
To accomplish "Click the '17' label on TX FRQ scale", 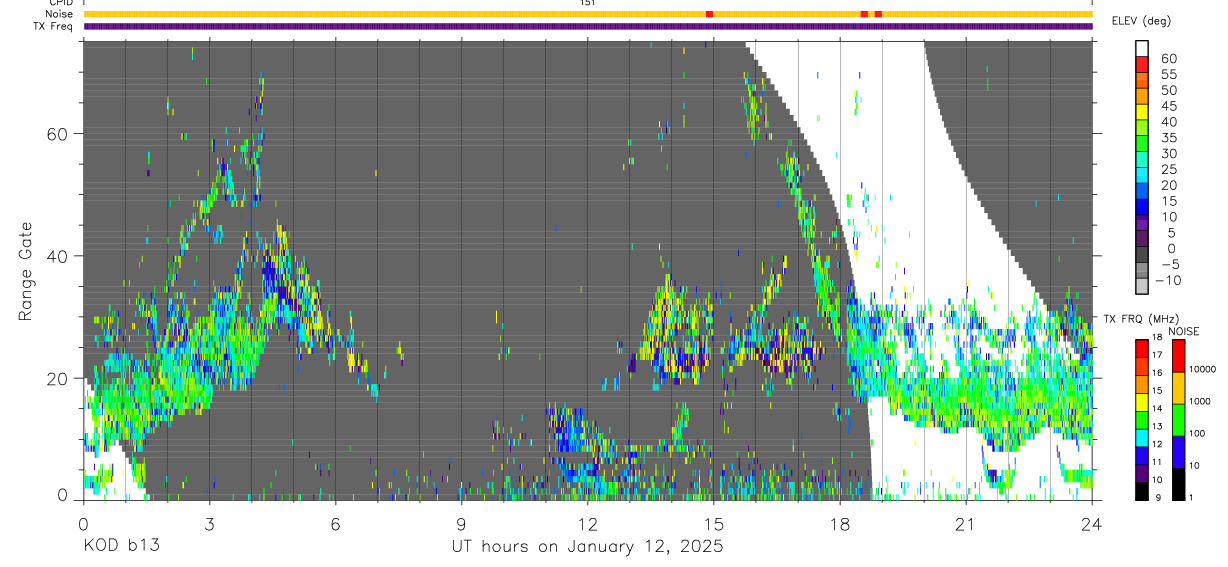I will 1157,354.
